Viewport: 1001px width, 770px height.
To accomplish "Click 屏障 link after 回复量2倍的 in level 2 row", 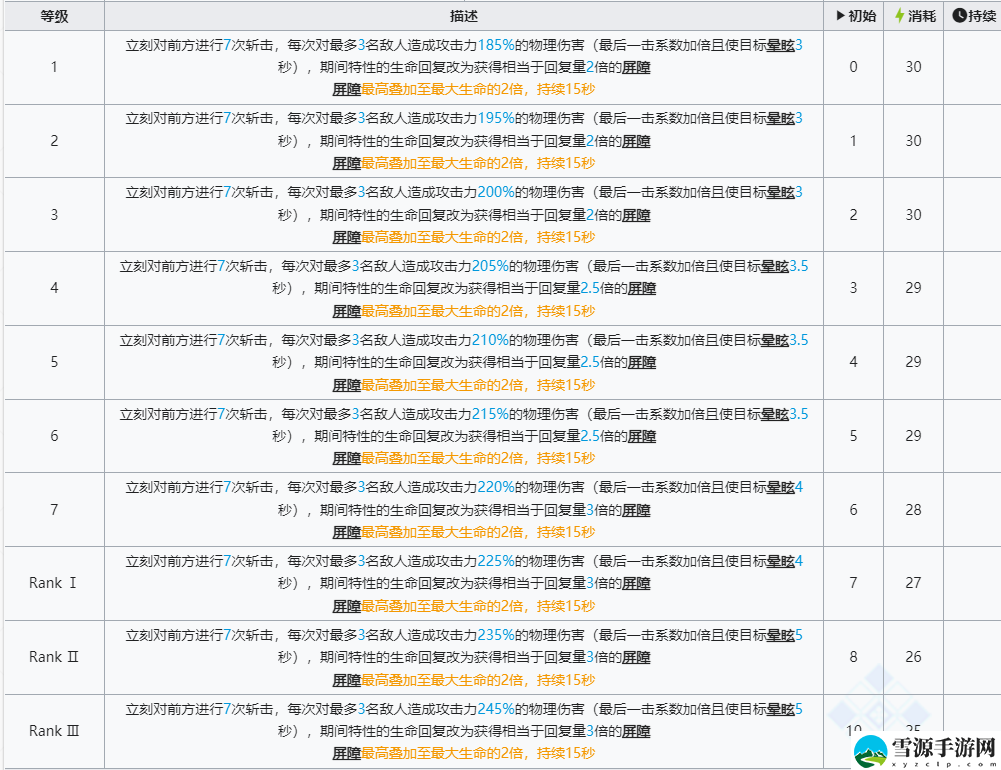I will [x=636, y=141].
